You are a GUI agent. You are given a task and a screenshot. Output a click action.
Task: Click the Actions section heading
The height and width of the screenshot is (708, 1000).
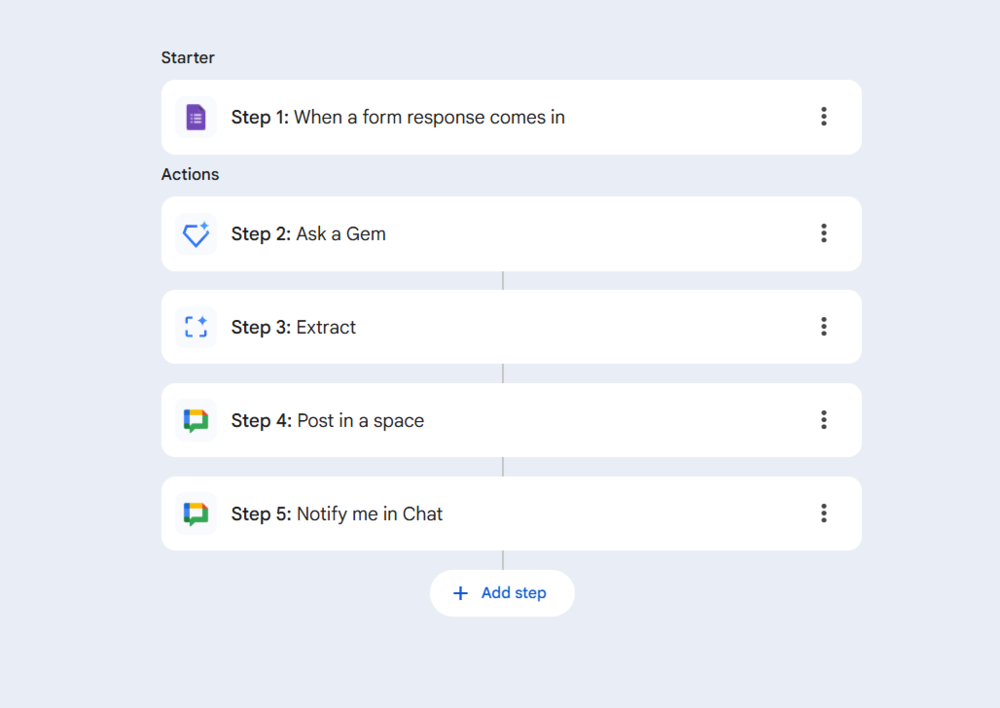pyautogui.click(x=190, y=174)
